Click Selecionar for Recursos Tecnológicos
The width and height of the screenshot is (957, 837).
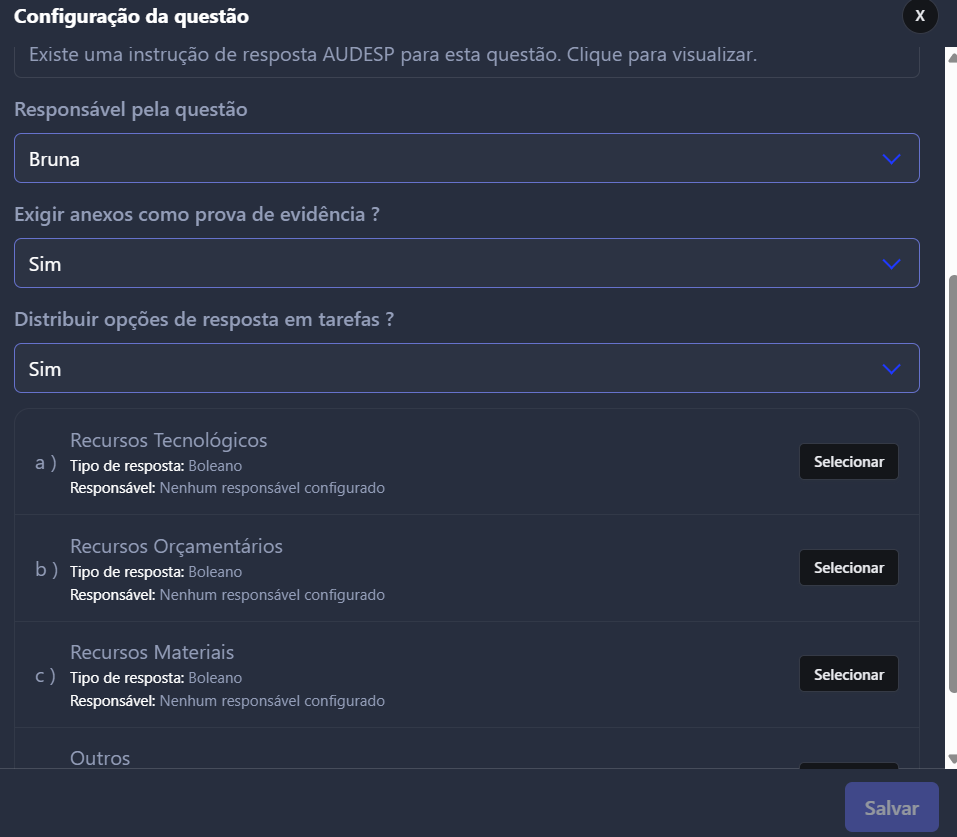coord(848,462)
